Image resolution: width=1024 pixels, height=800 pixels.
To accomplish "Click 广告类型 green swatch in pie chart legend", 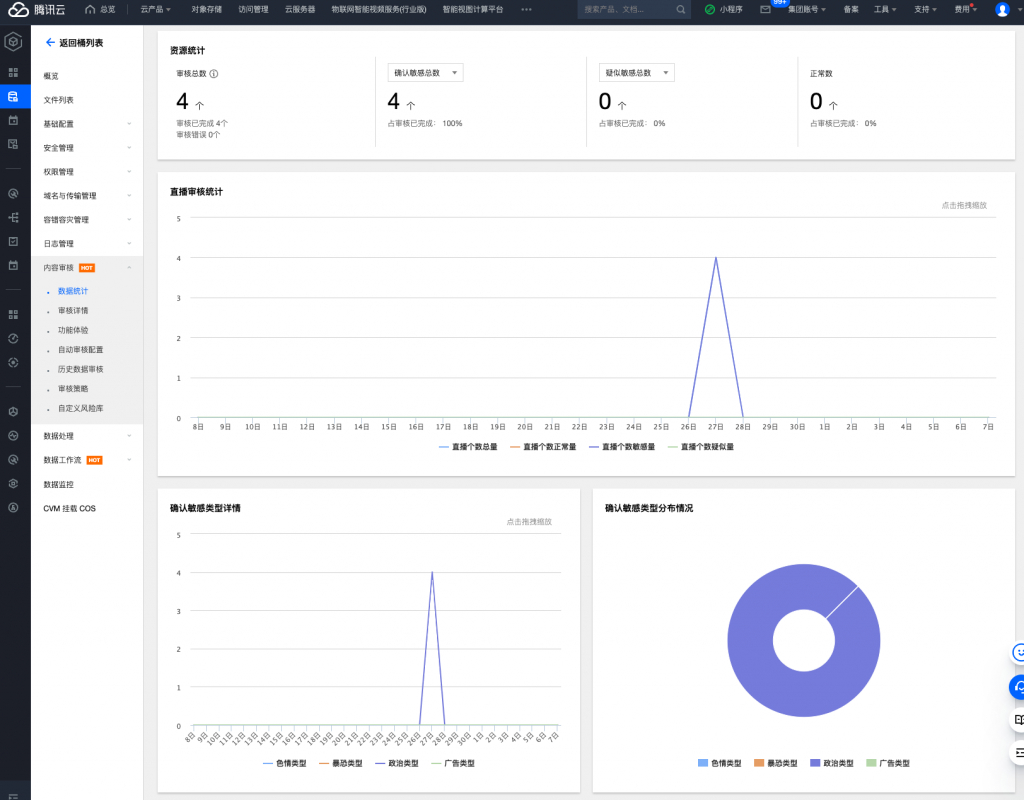I will [871, 763].
